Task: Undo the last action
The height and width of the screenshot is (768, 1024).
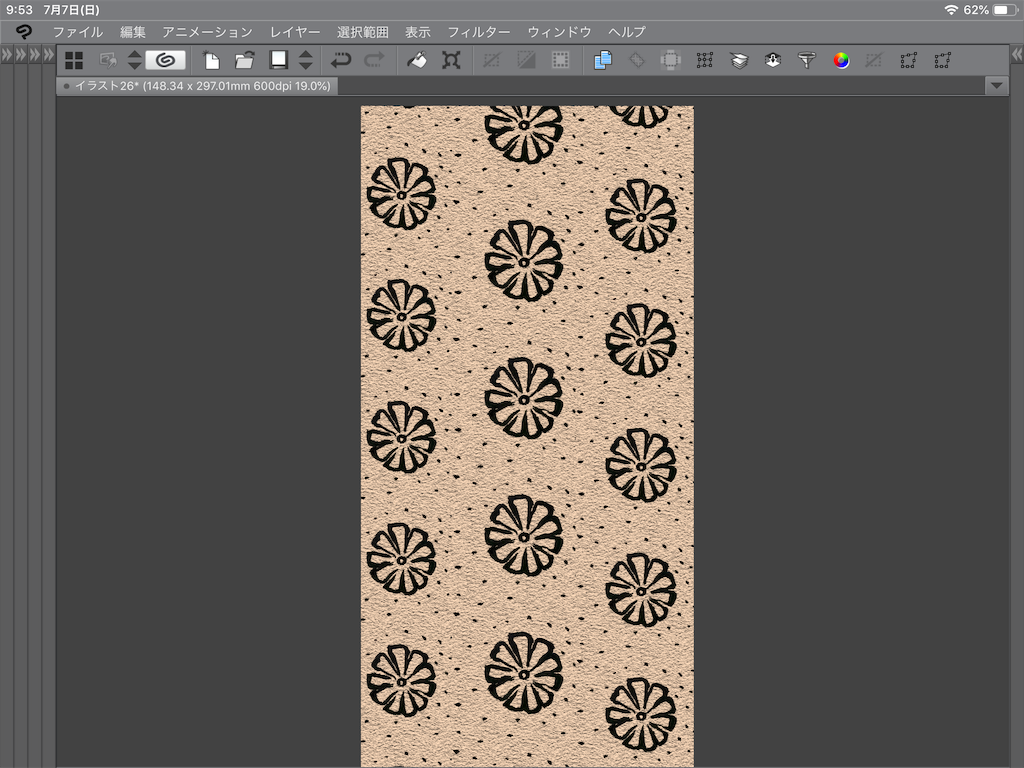Action: 341,60
